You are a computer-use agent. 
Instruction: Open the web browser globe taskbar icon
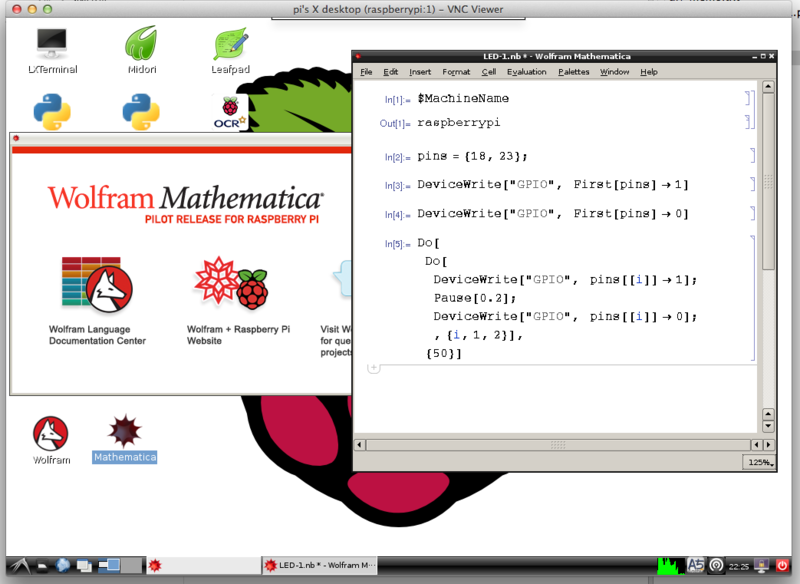coord(63,565)
